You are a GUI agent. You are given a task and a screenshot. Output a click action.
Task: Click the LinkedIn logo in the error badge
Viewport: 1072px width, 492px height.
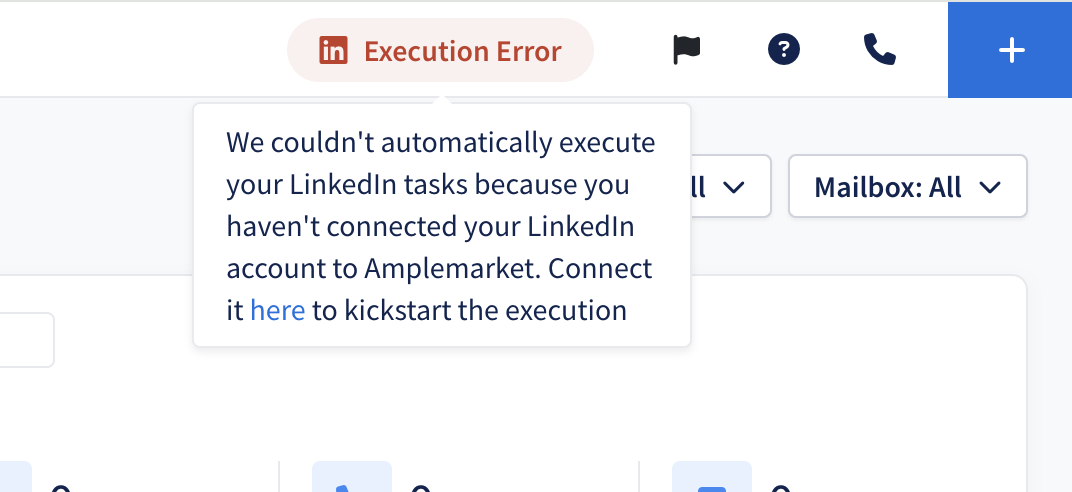click(334, 51)
